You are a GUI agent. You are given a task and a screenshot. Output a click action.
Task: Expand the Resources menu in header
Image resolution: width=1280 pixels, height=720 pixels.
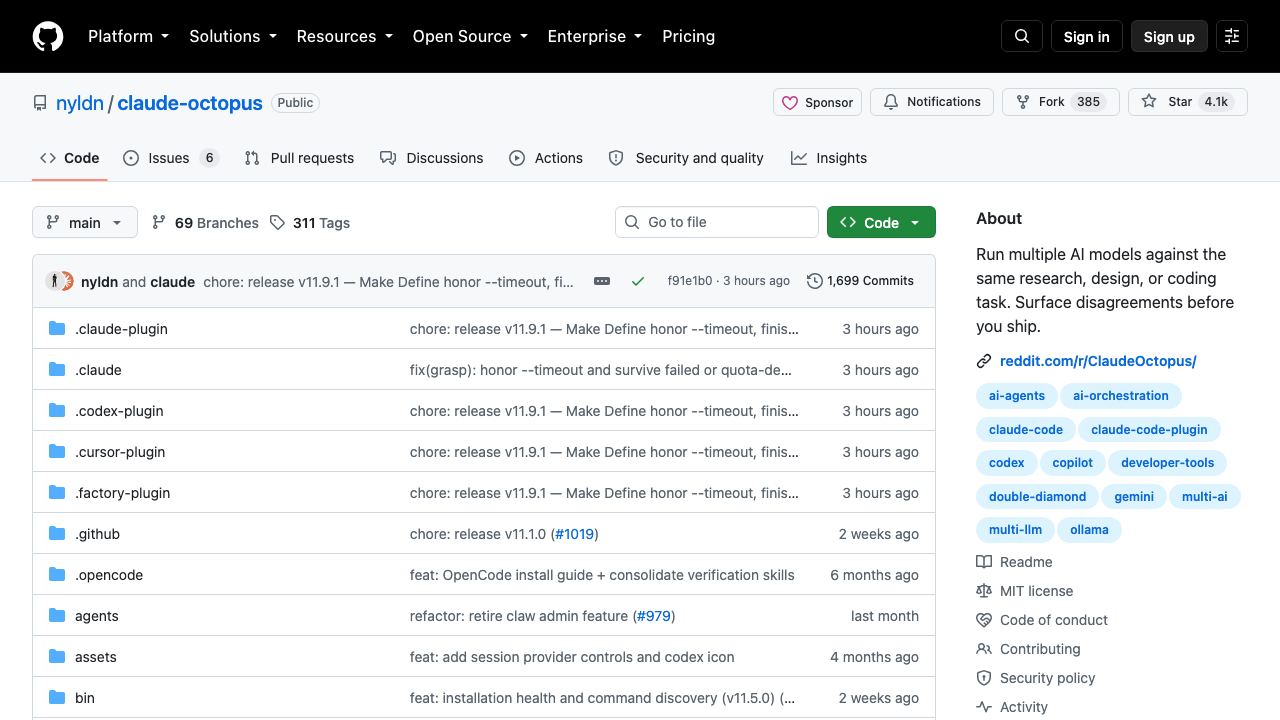[x=344, y=36]
